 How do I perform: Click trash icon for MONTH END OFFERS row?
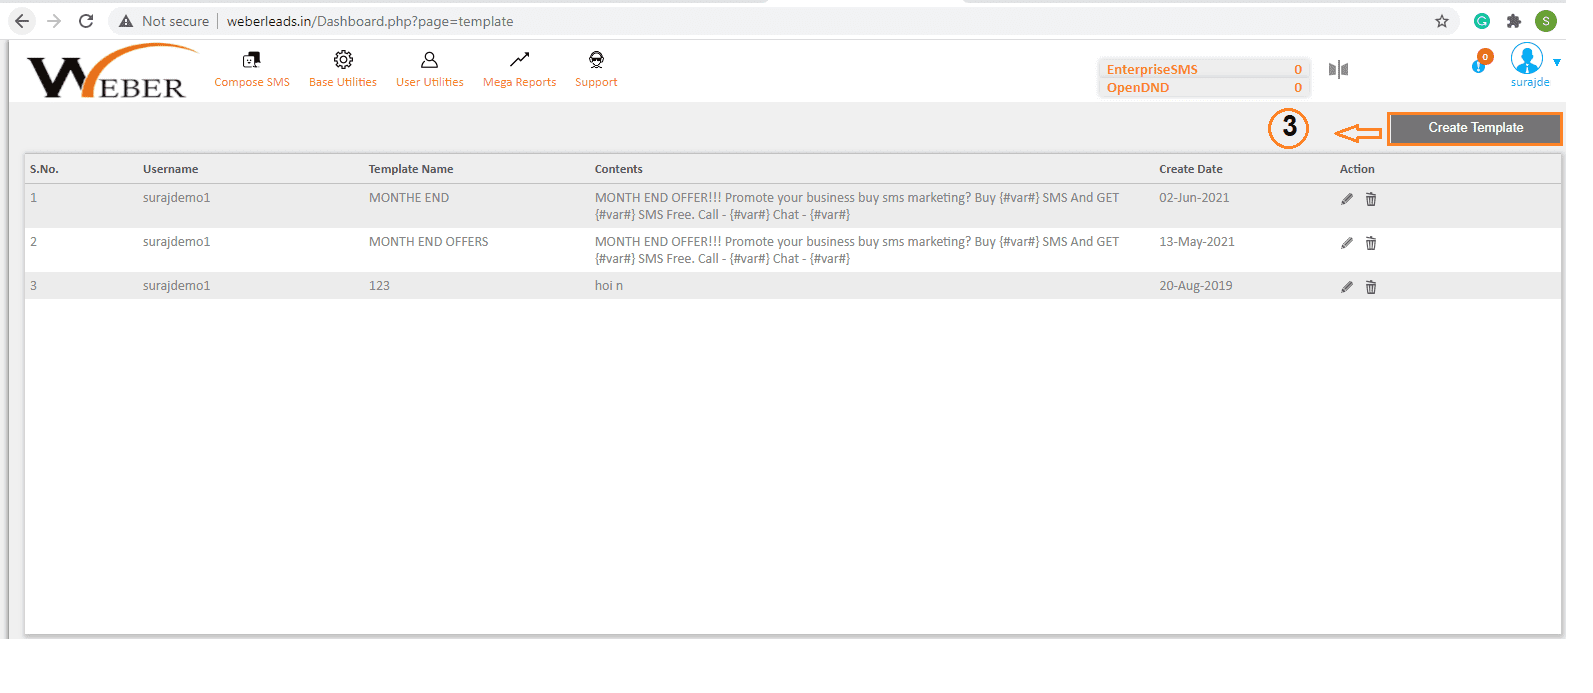(x=1371, y=243)
